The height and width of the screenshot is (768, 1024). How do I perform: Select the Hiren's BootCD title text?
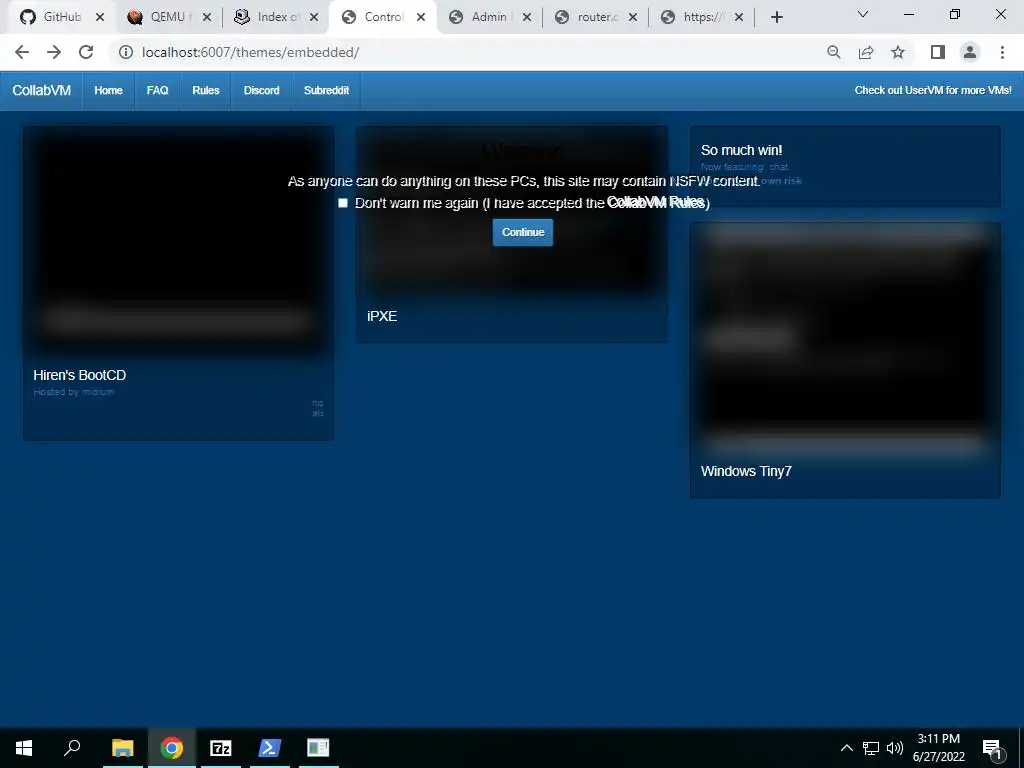coord(80,375)
